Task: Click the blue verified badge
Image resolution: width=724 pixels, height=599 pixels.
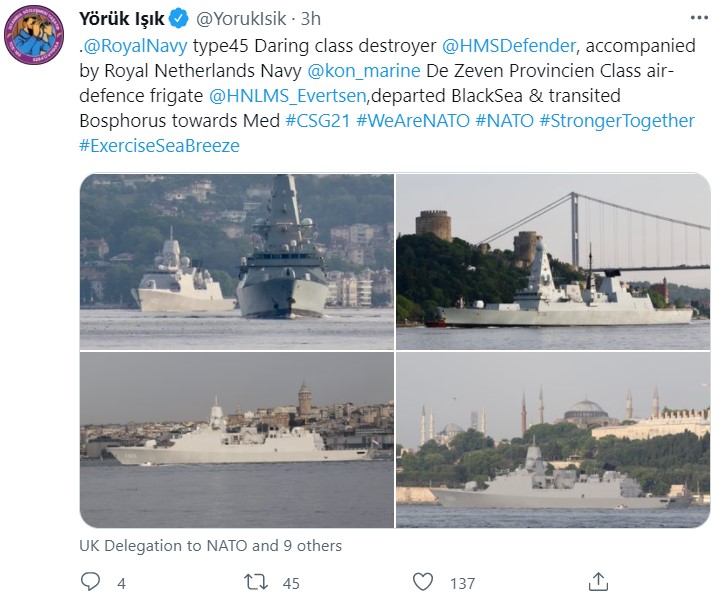Action: pos(178,19)
